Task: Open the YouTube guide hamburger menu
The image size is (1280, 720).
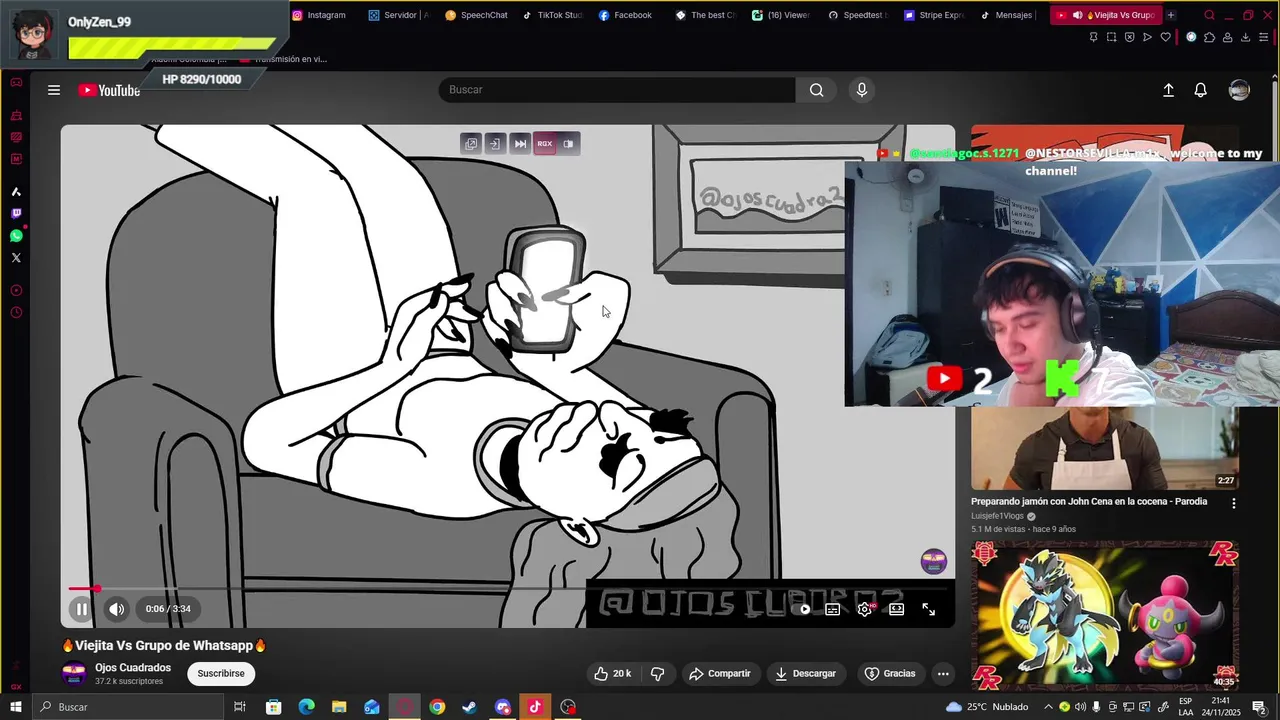Action: 54,90
